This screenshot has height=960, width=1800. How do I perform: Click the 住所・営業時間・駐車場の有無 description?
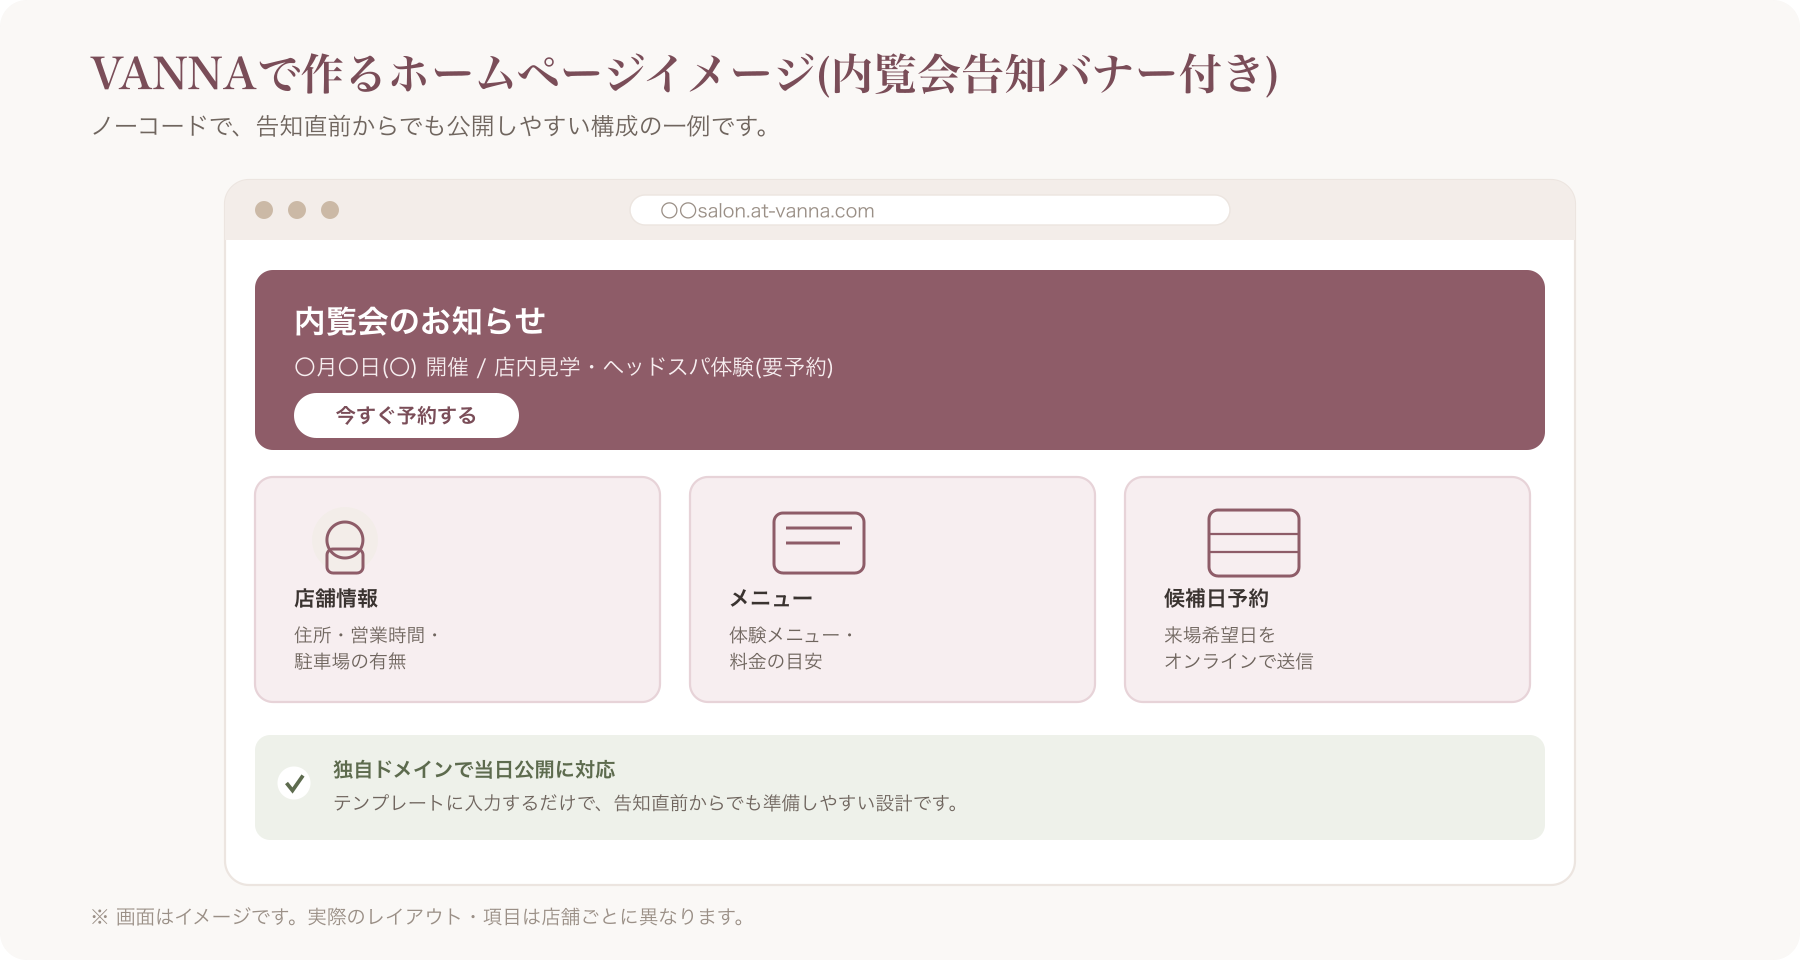click(367, 648)
